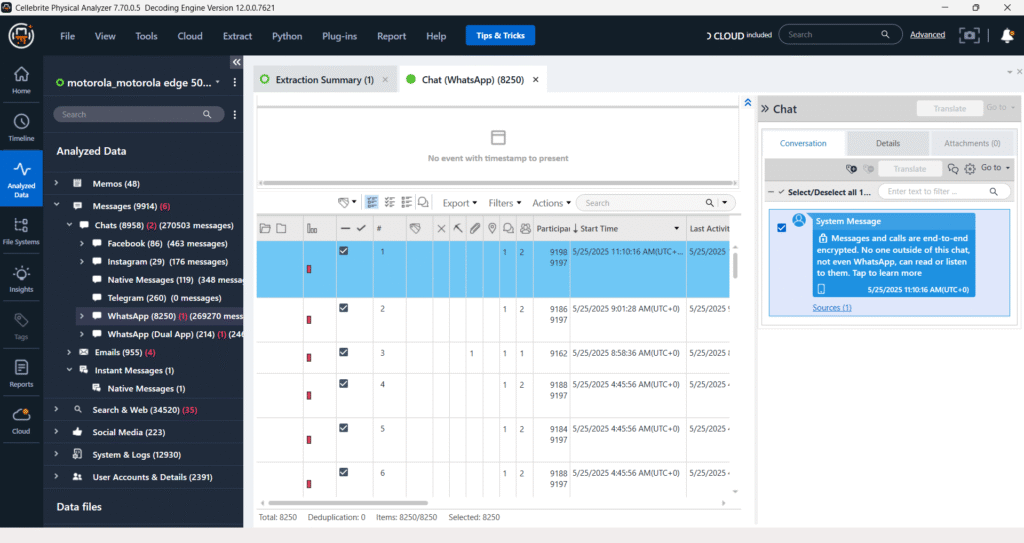Open the File Systems sidebar section
Image resolution: width=1024 pixels, height=543 pixels.
(x=22, y=231)
